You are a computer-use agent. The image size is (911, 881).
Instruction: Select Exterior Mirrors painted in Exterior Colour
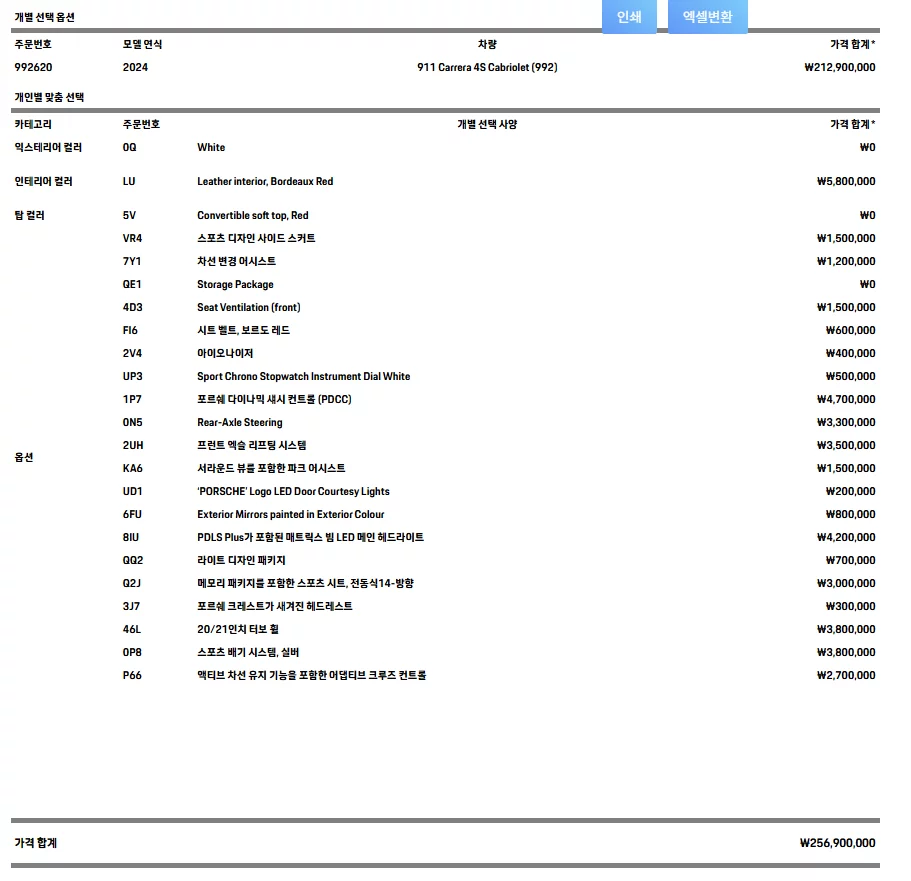click(x=290, y=515)
